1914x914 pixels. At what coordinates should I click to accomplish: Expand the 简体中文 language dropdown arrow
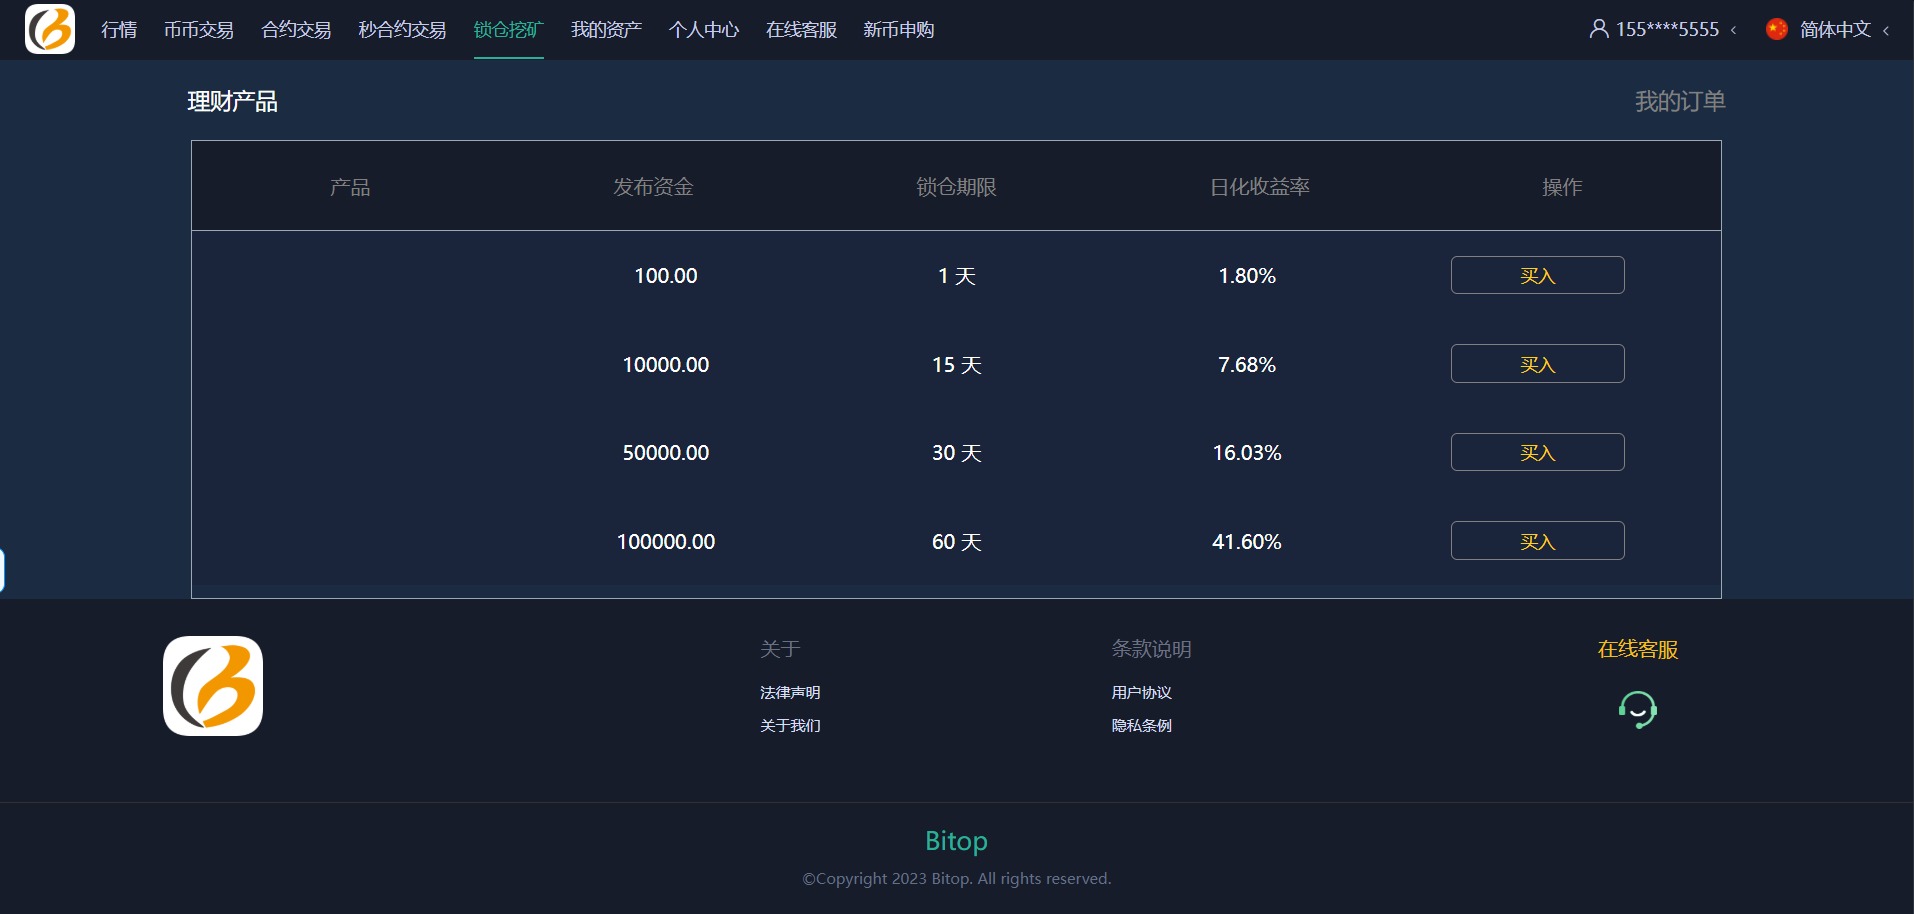tap(1886, 30)
